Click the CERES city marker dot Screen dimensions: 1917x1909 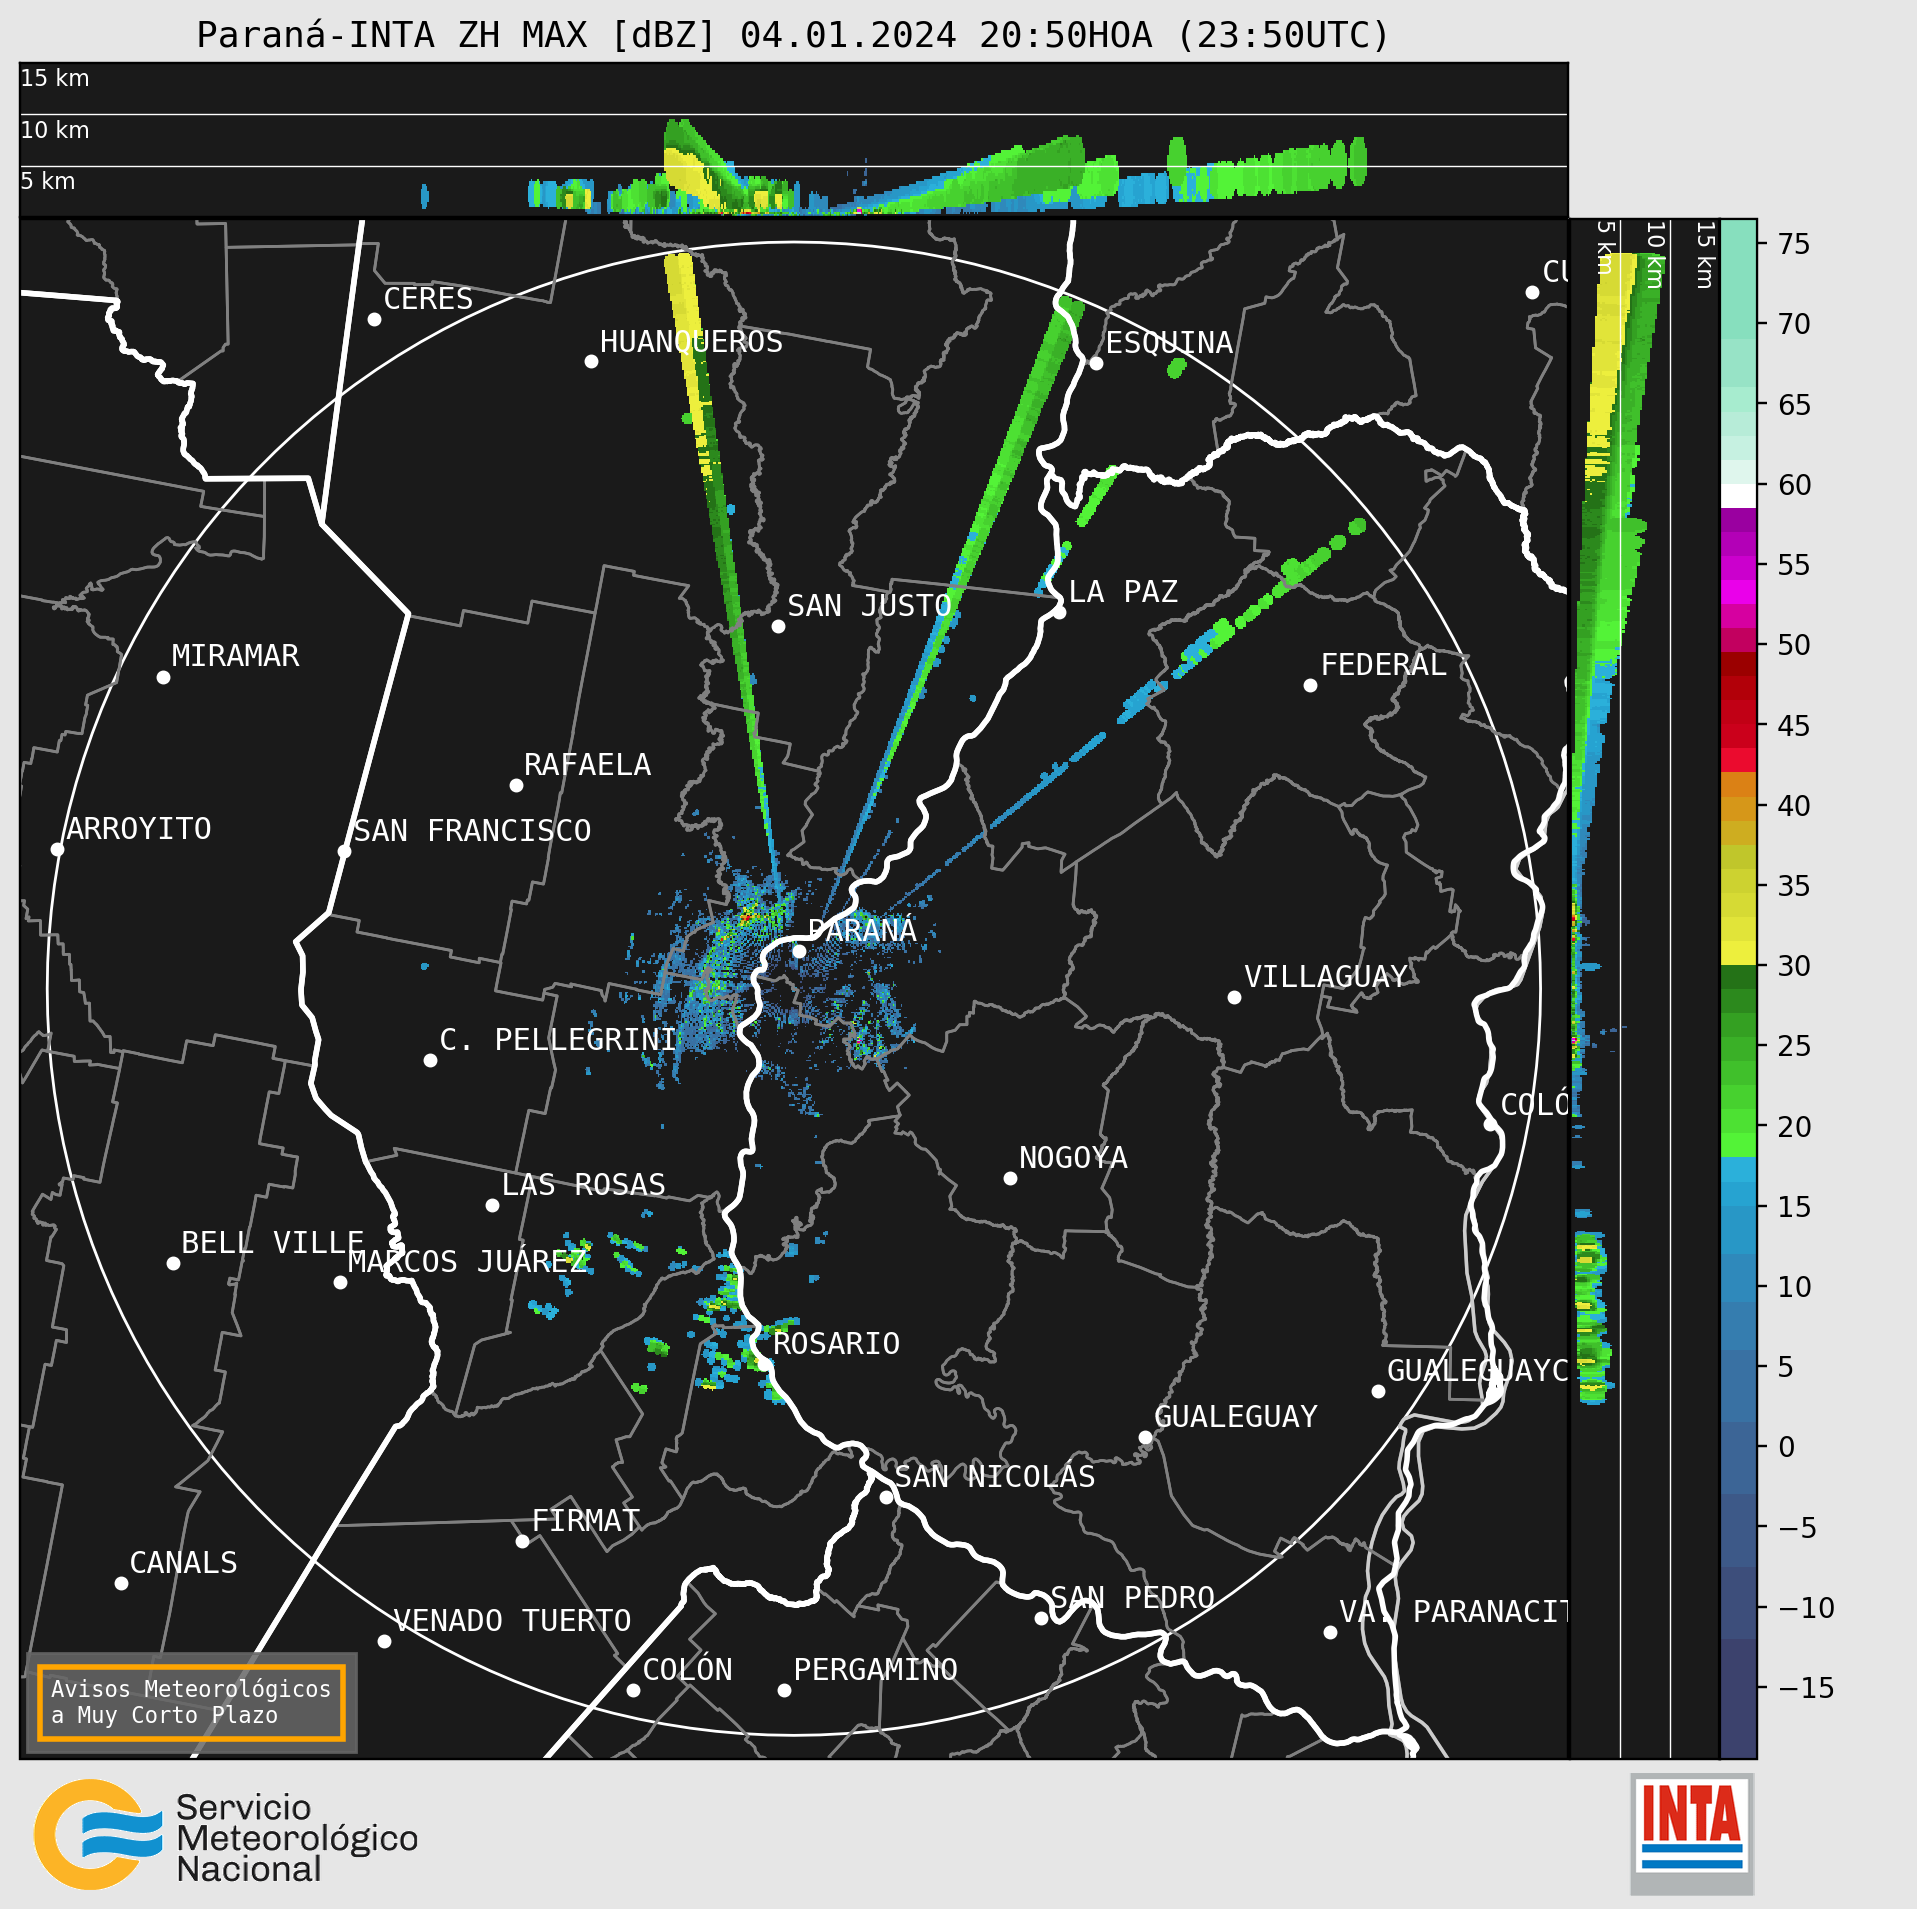click(374, 319)
